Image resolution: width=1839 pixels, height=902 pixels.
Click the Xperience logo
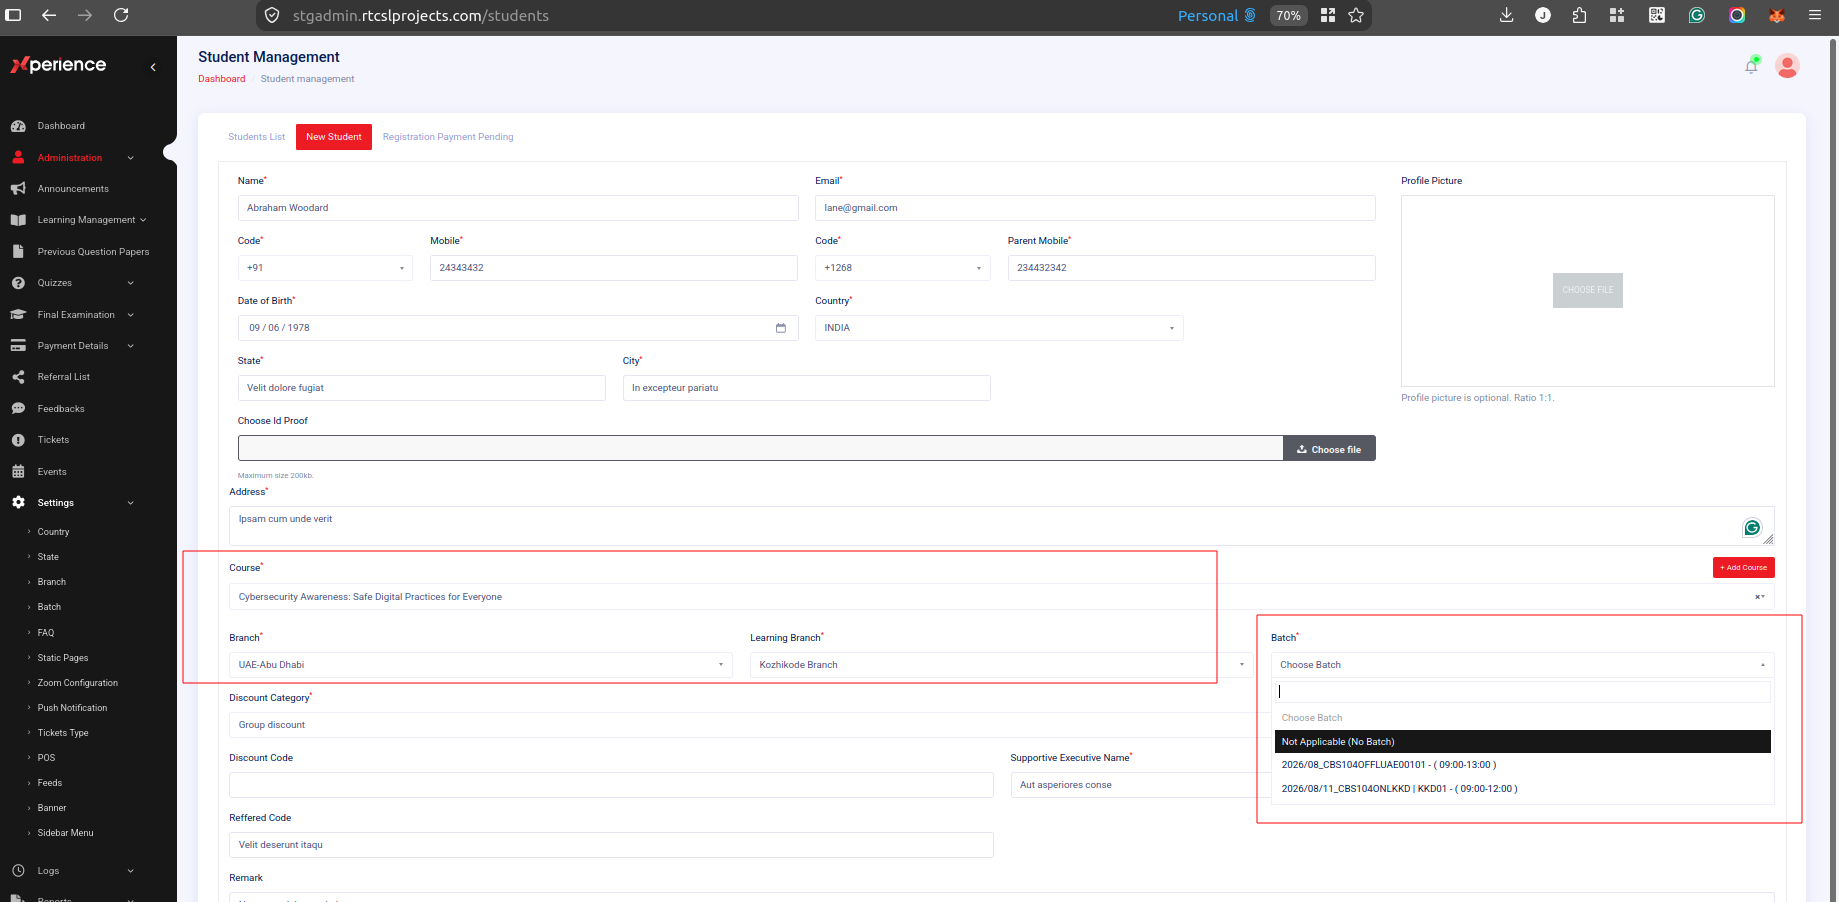pos(58,65)
